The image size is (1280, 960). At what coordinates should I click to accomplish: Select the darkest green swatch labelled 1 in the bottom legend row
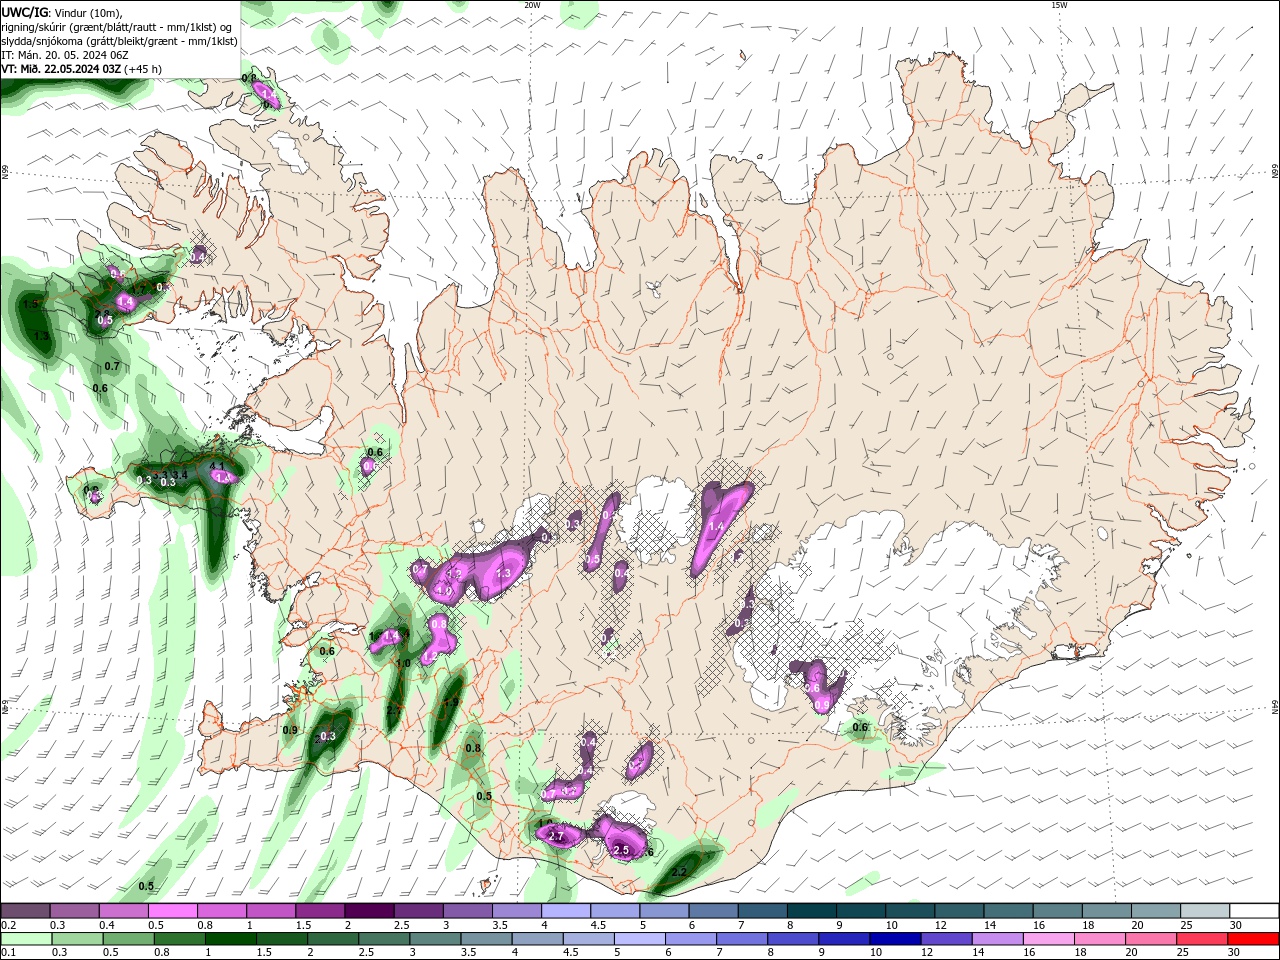(230, 939)
